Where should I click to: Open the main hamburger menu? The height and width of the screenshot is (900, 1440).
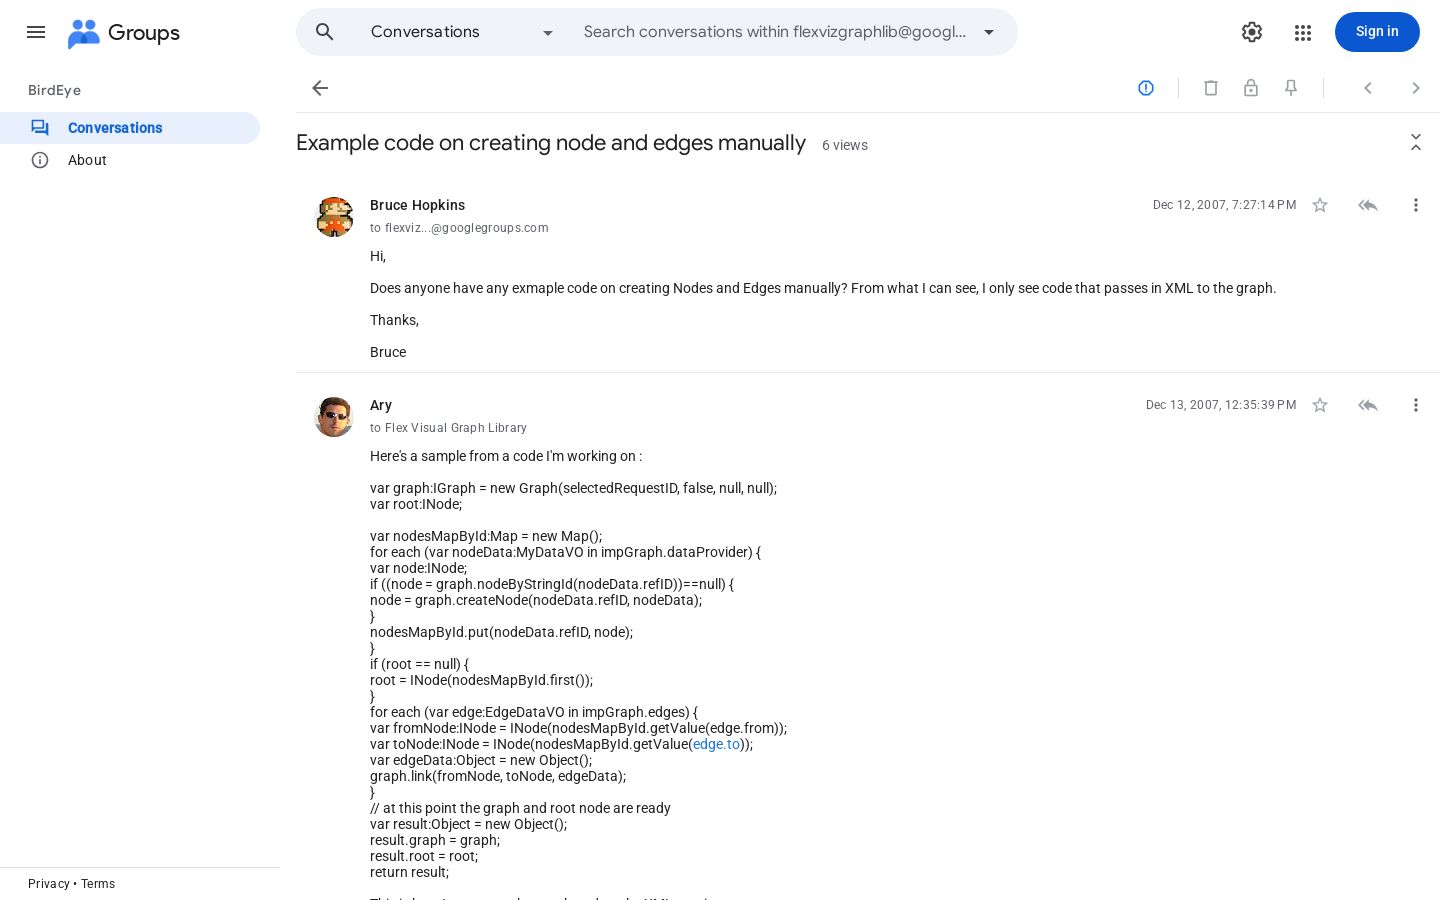point(36,32)
